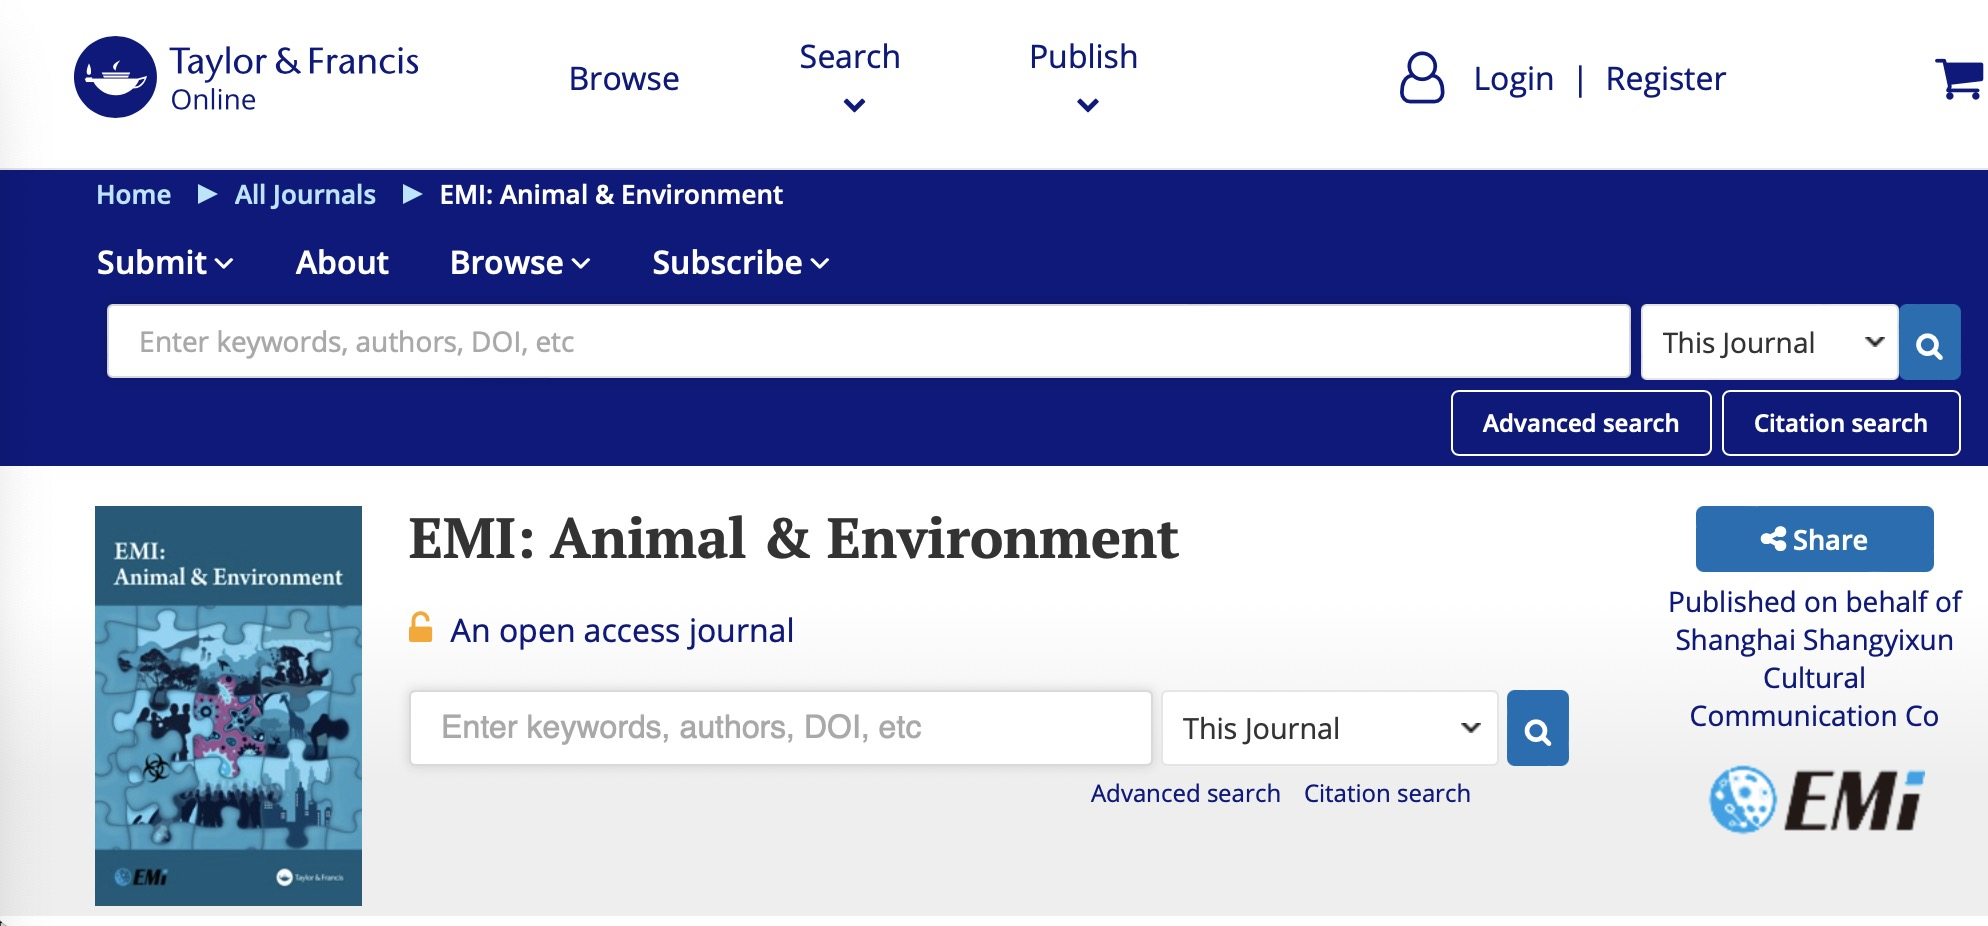This screenshot has height=926, width=1988.
Task: Click the Advanced search button
Action: [1580, 423]
